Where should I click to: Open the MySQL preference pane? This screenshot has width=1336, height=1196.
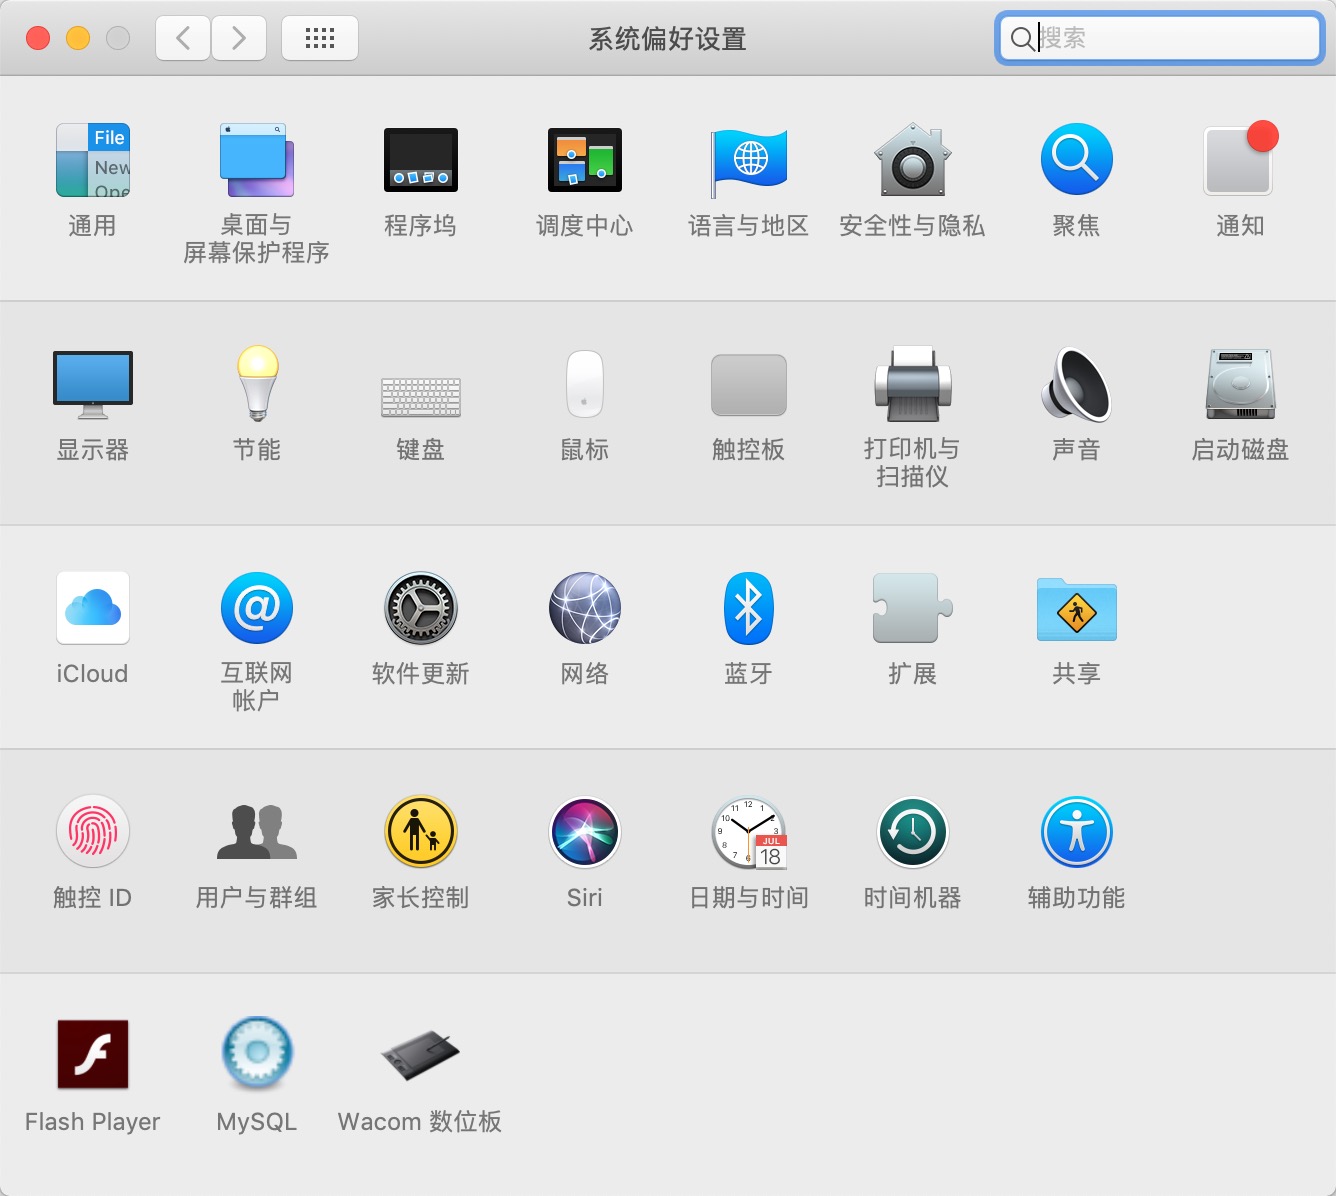[x=257, y=1053]
